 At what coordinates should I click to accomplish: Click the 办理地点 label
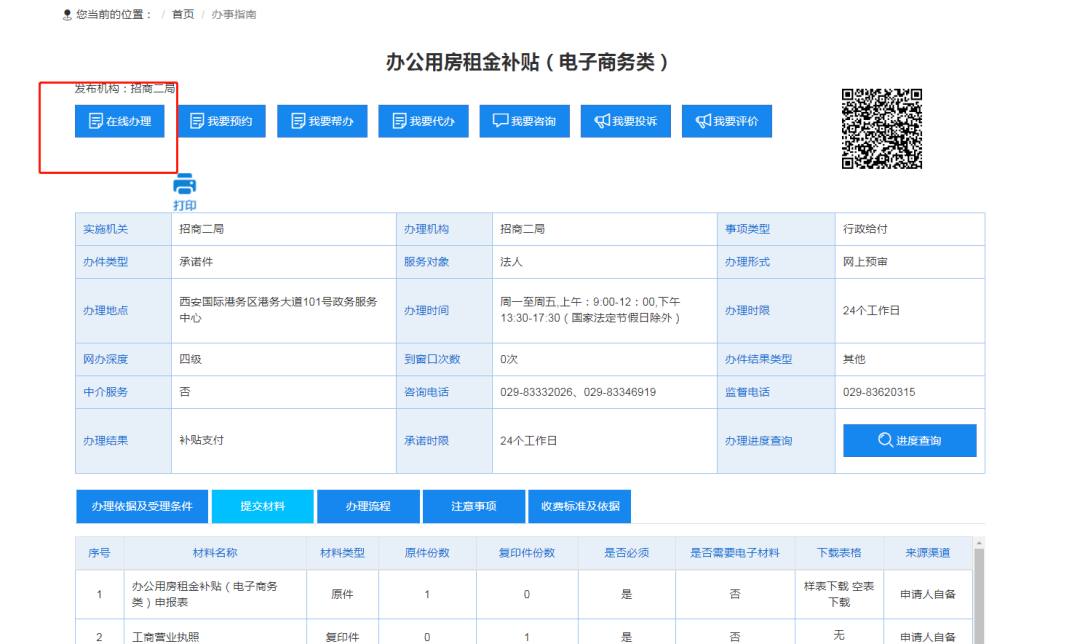coord(105,311)
